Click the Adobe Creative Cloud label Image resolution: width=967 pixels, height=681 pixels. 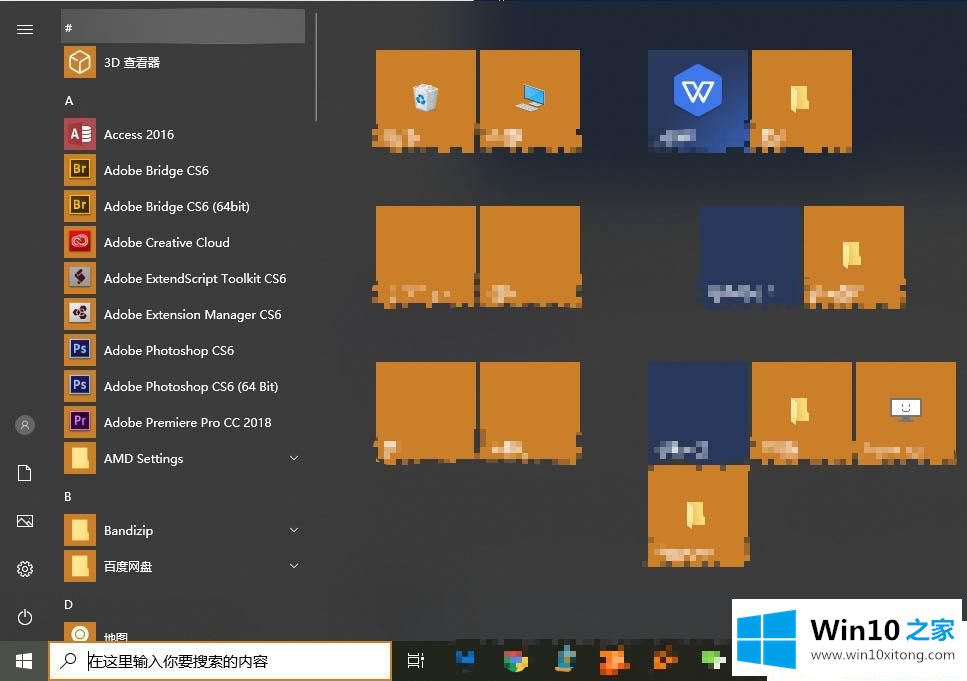167,242
